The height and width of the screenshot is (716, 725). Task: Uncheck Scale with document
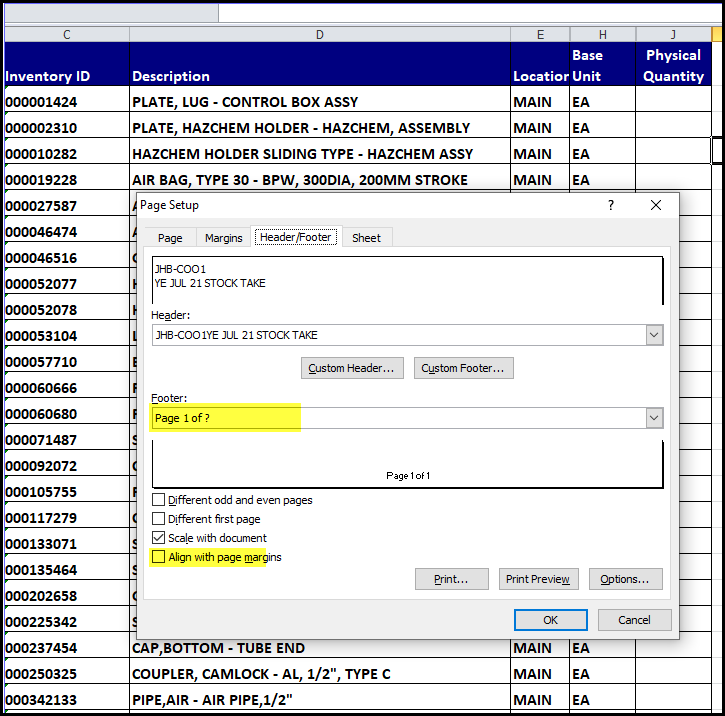[159, 538]
